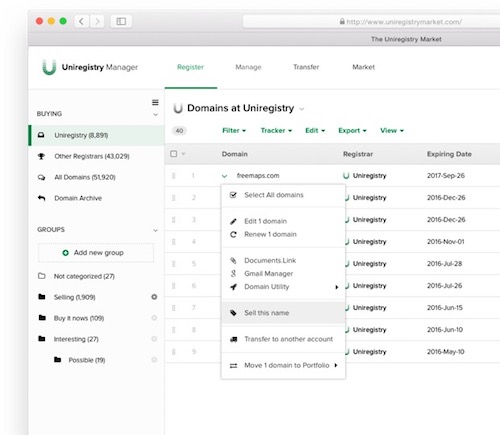This screenshot has width=500, height=435.
Task: Collapse the GROUPS section chevron
Action: tap(155, 230)
